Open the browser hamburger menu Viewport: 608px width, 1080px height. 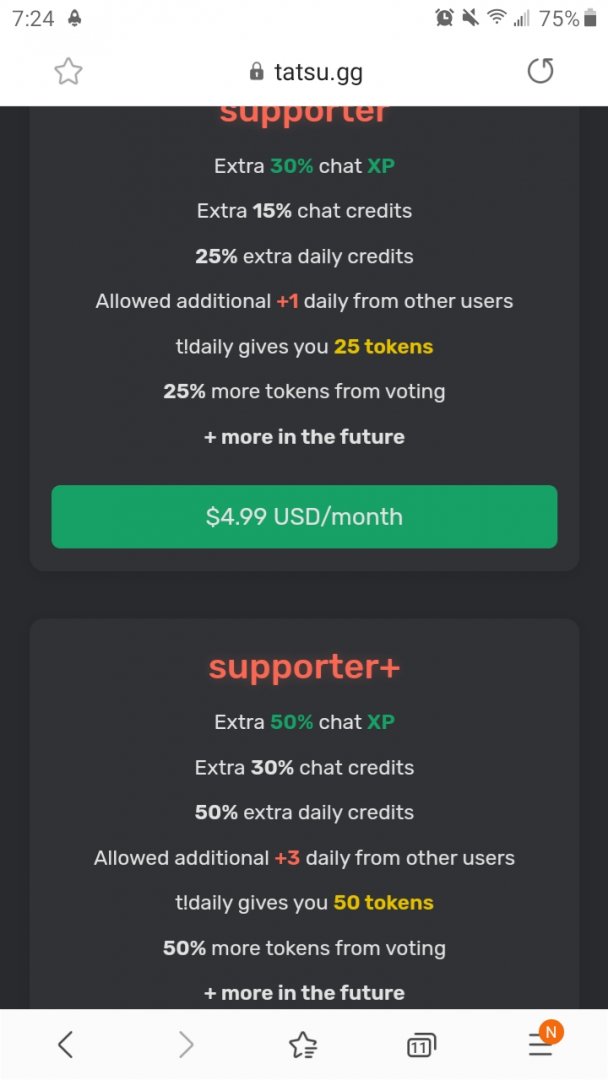pos(540,1045)
